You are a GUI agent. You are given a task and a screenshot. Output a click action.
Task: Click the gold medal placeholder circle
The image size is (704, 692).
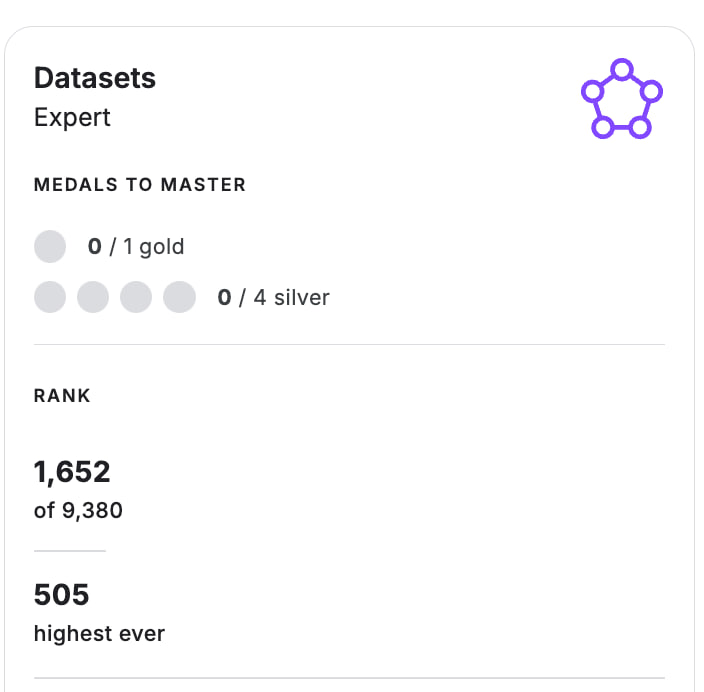[50, 246]
